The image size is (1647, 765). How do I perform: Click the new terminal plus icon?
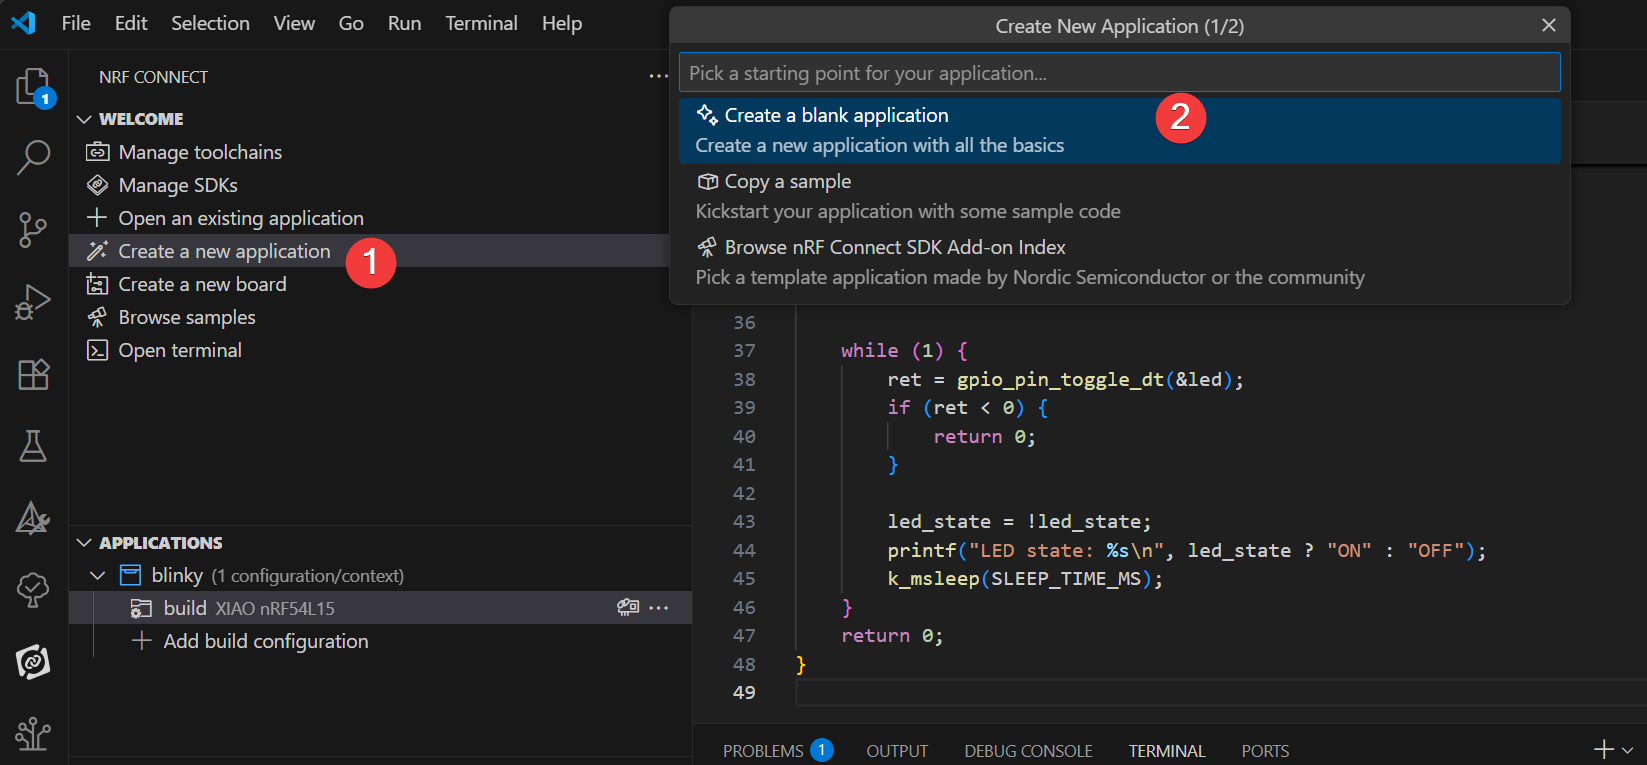click(1604, 750)
